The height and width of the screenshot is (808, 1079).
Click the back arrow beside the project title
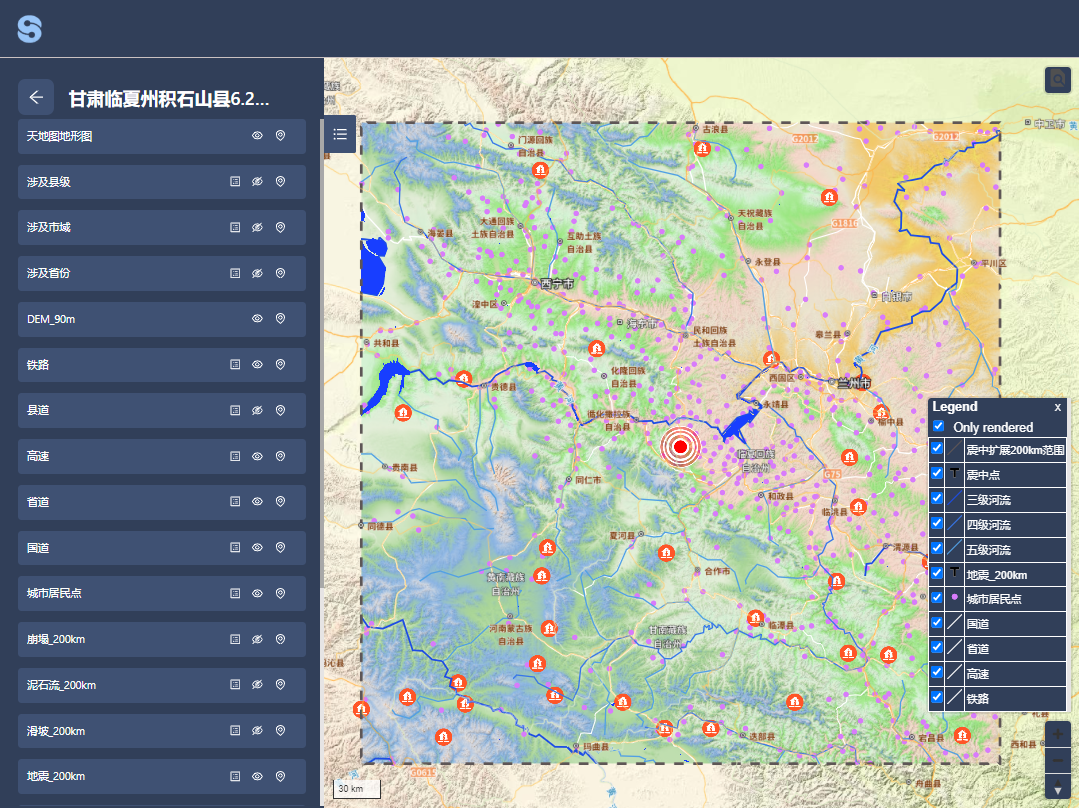[36, 97]
